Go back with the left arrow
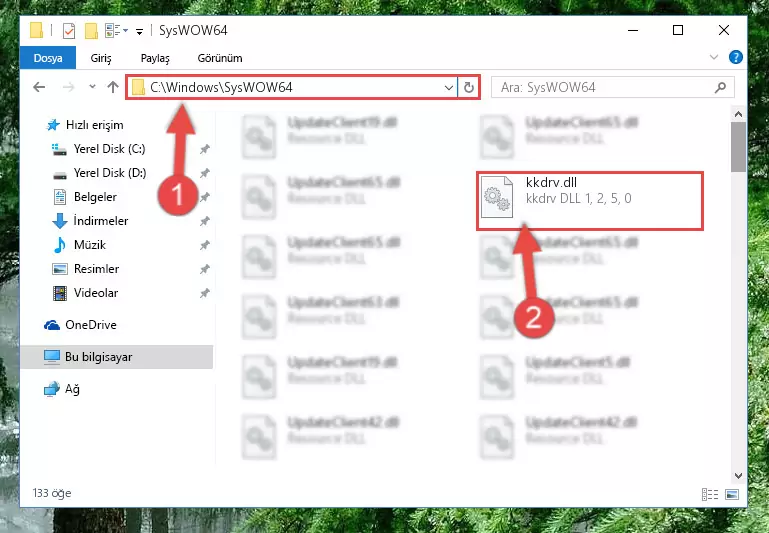 (39, 87)
